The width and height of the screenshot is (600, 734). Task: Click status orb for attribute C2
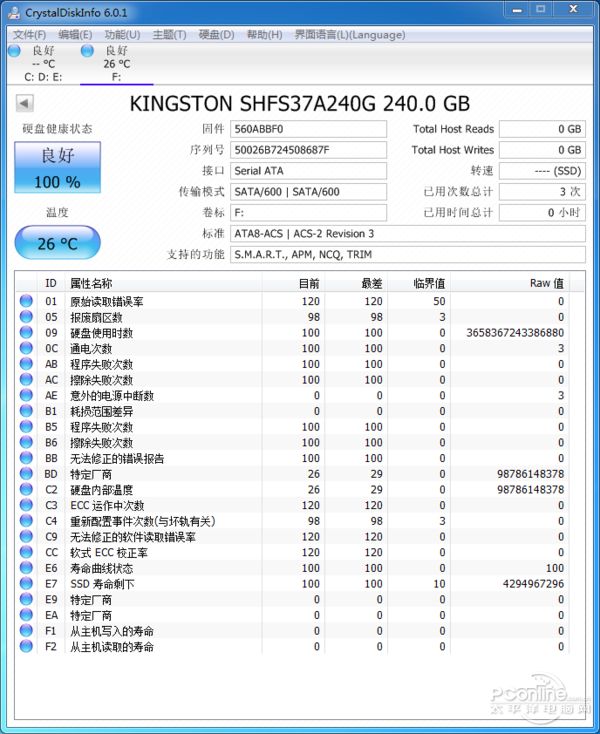(x=26, y=489)
